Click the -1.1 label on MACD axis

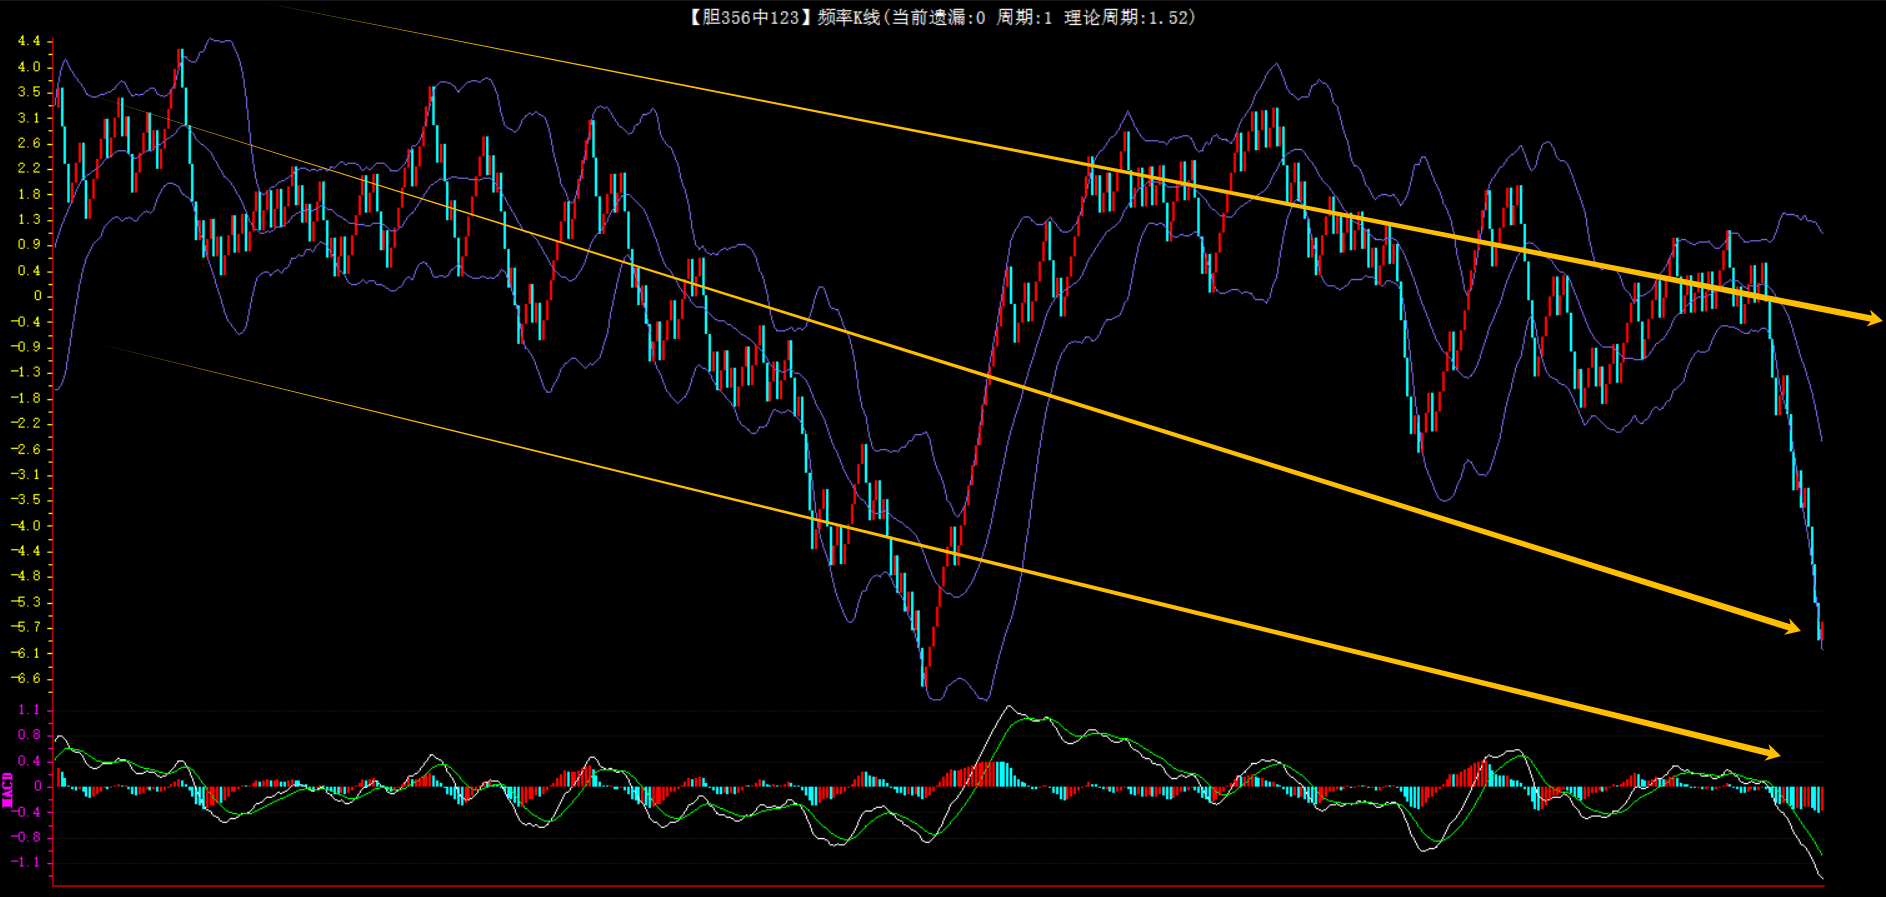pos(27,862)
